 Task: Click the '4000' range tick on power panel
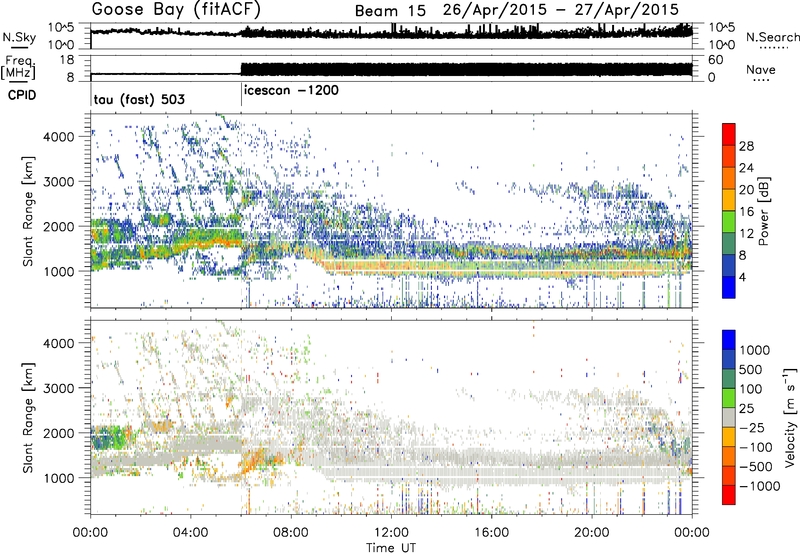[x=59, y=137]
